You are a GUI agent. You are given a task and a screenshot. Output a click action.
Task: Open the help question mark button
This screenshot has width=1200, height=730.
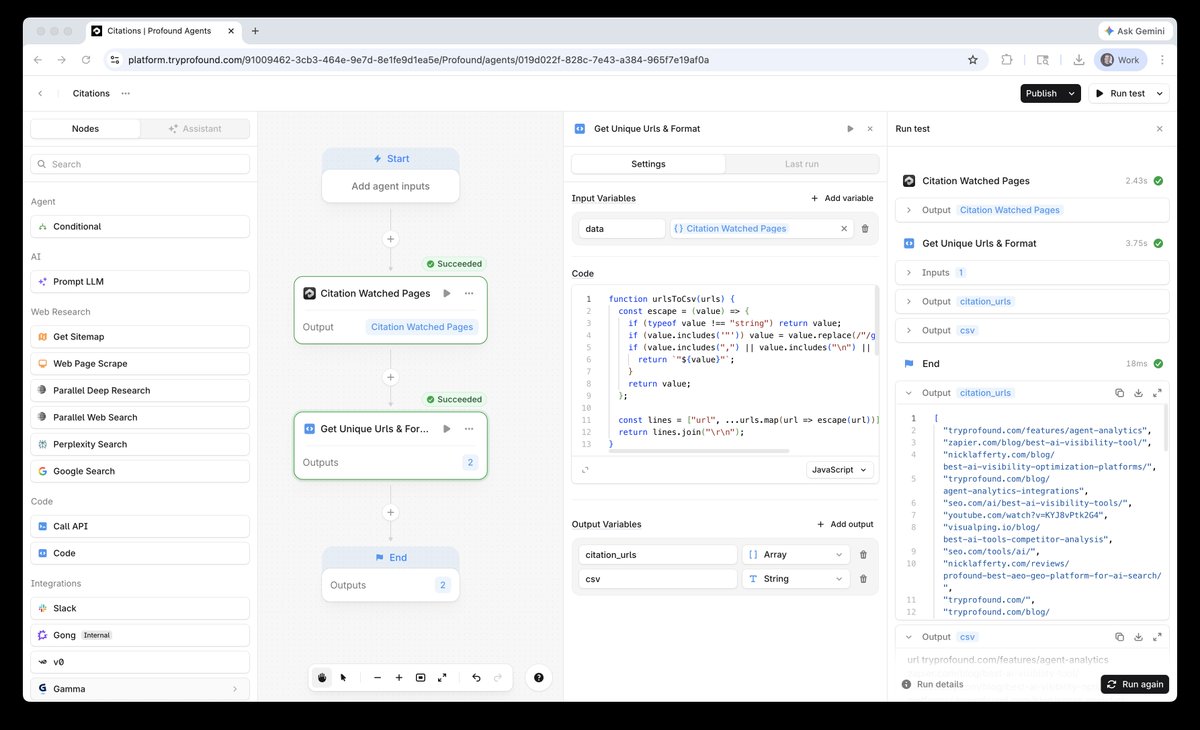539,678
